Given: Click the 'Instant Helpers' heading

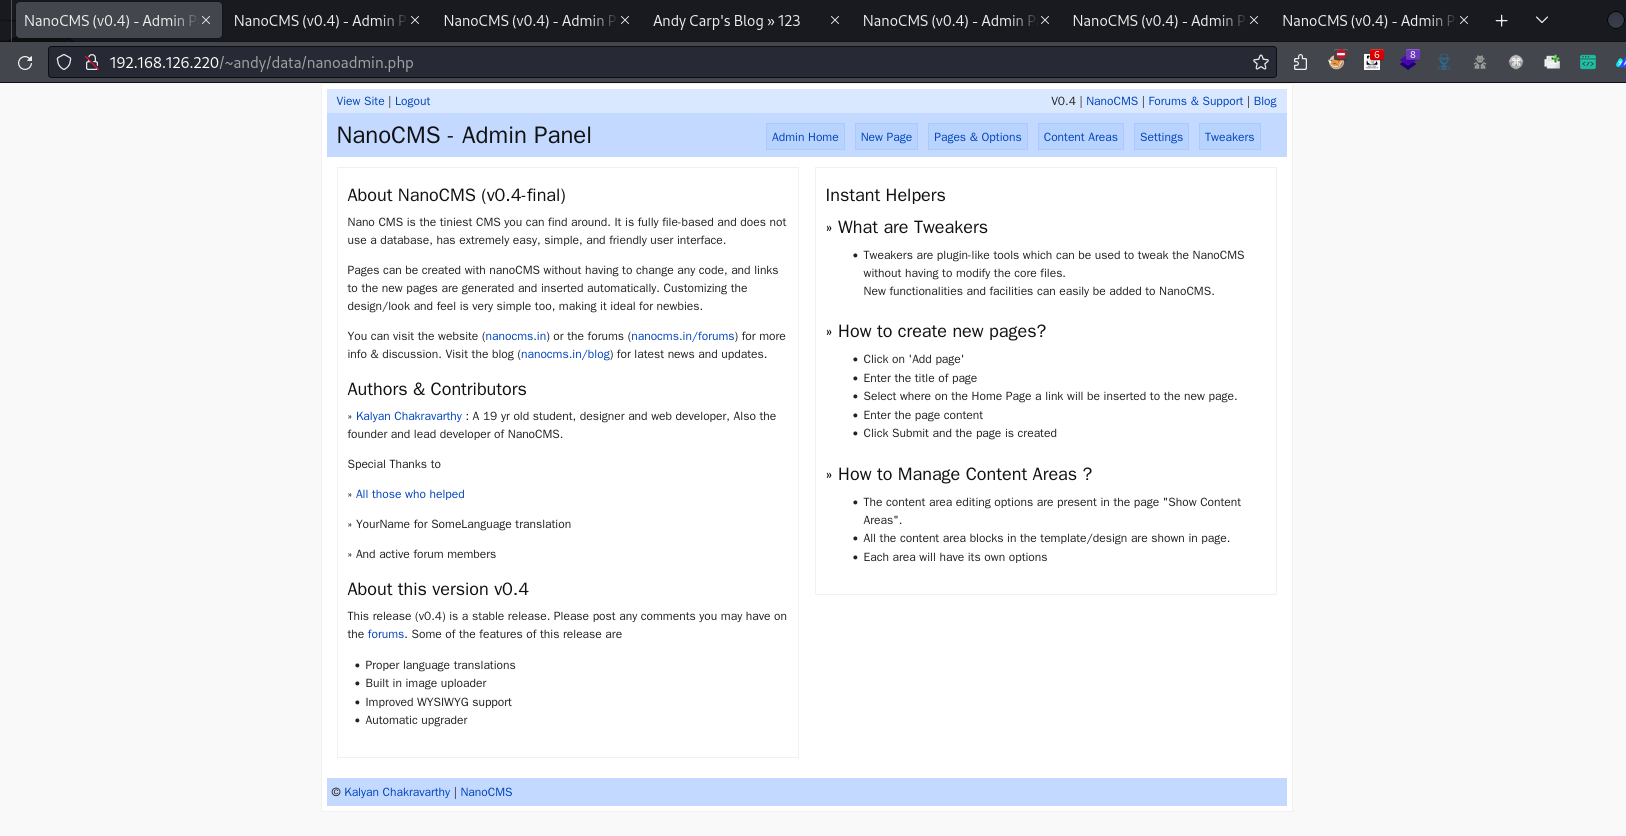Looking at the screenshot, I should click(x=885, y=195).
